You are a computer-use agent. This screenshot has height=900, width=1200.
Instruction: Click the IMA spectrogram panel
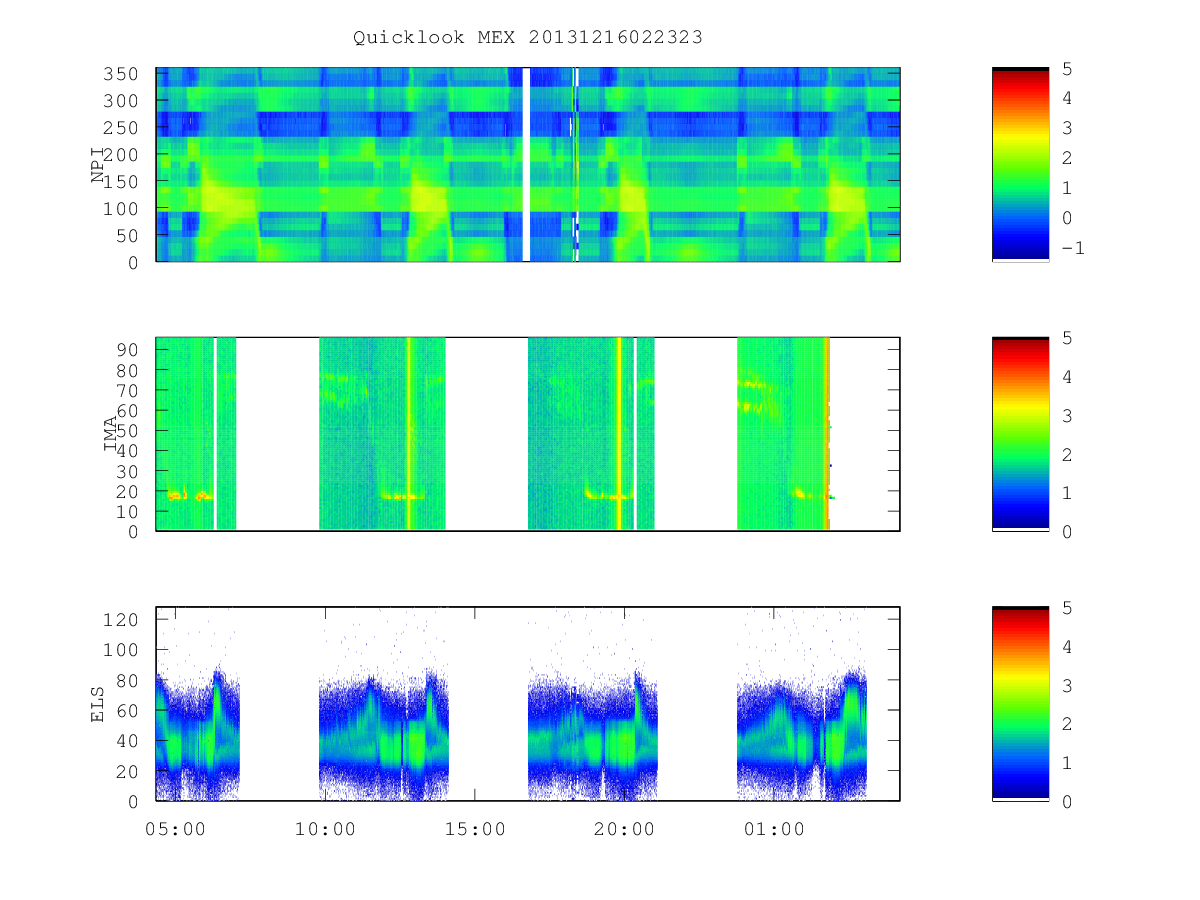click(x=528, y=434)
